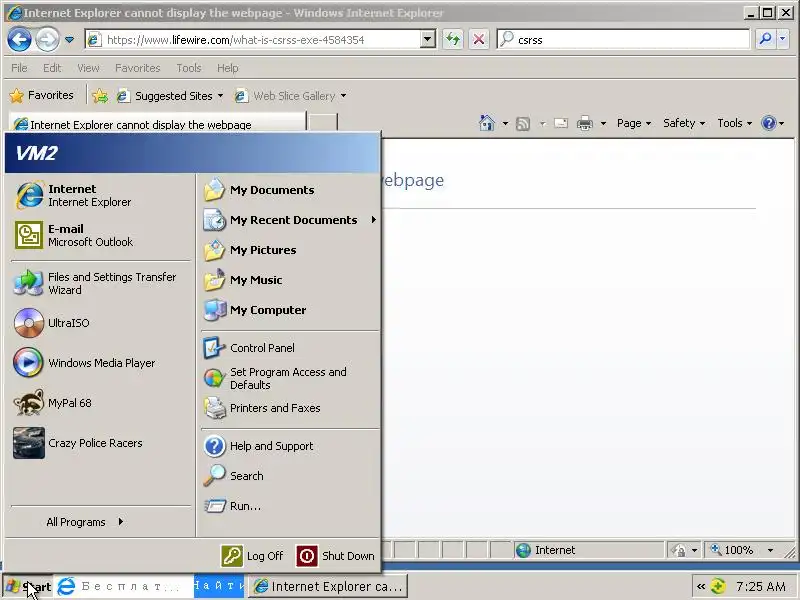Screen dimensions: 800x600
Task: Open MyPal 68 browser
Action: pyautogui.click(x=100, y=403)
